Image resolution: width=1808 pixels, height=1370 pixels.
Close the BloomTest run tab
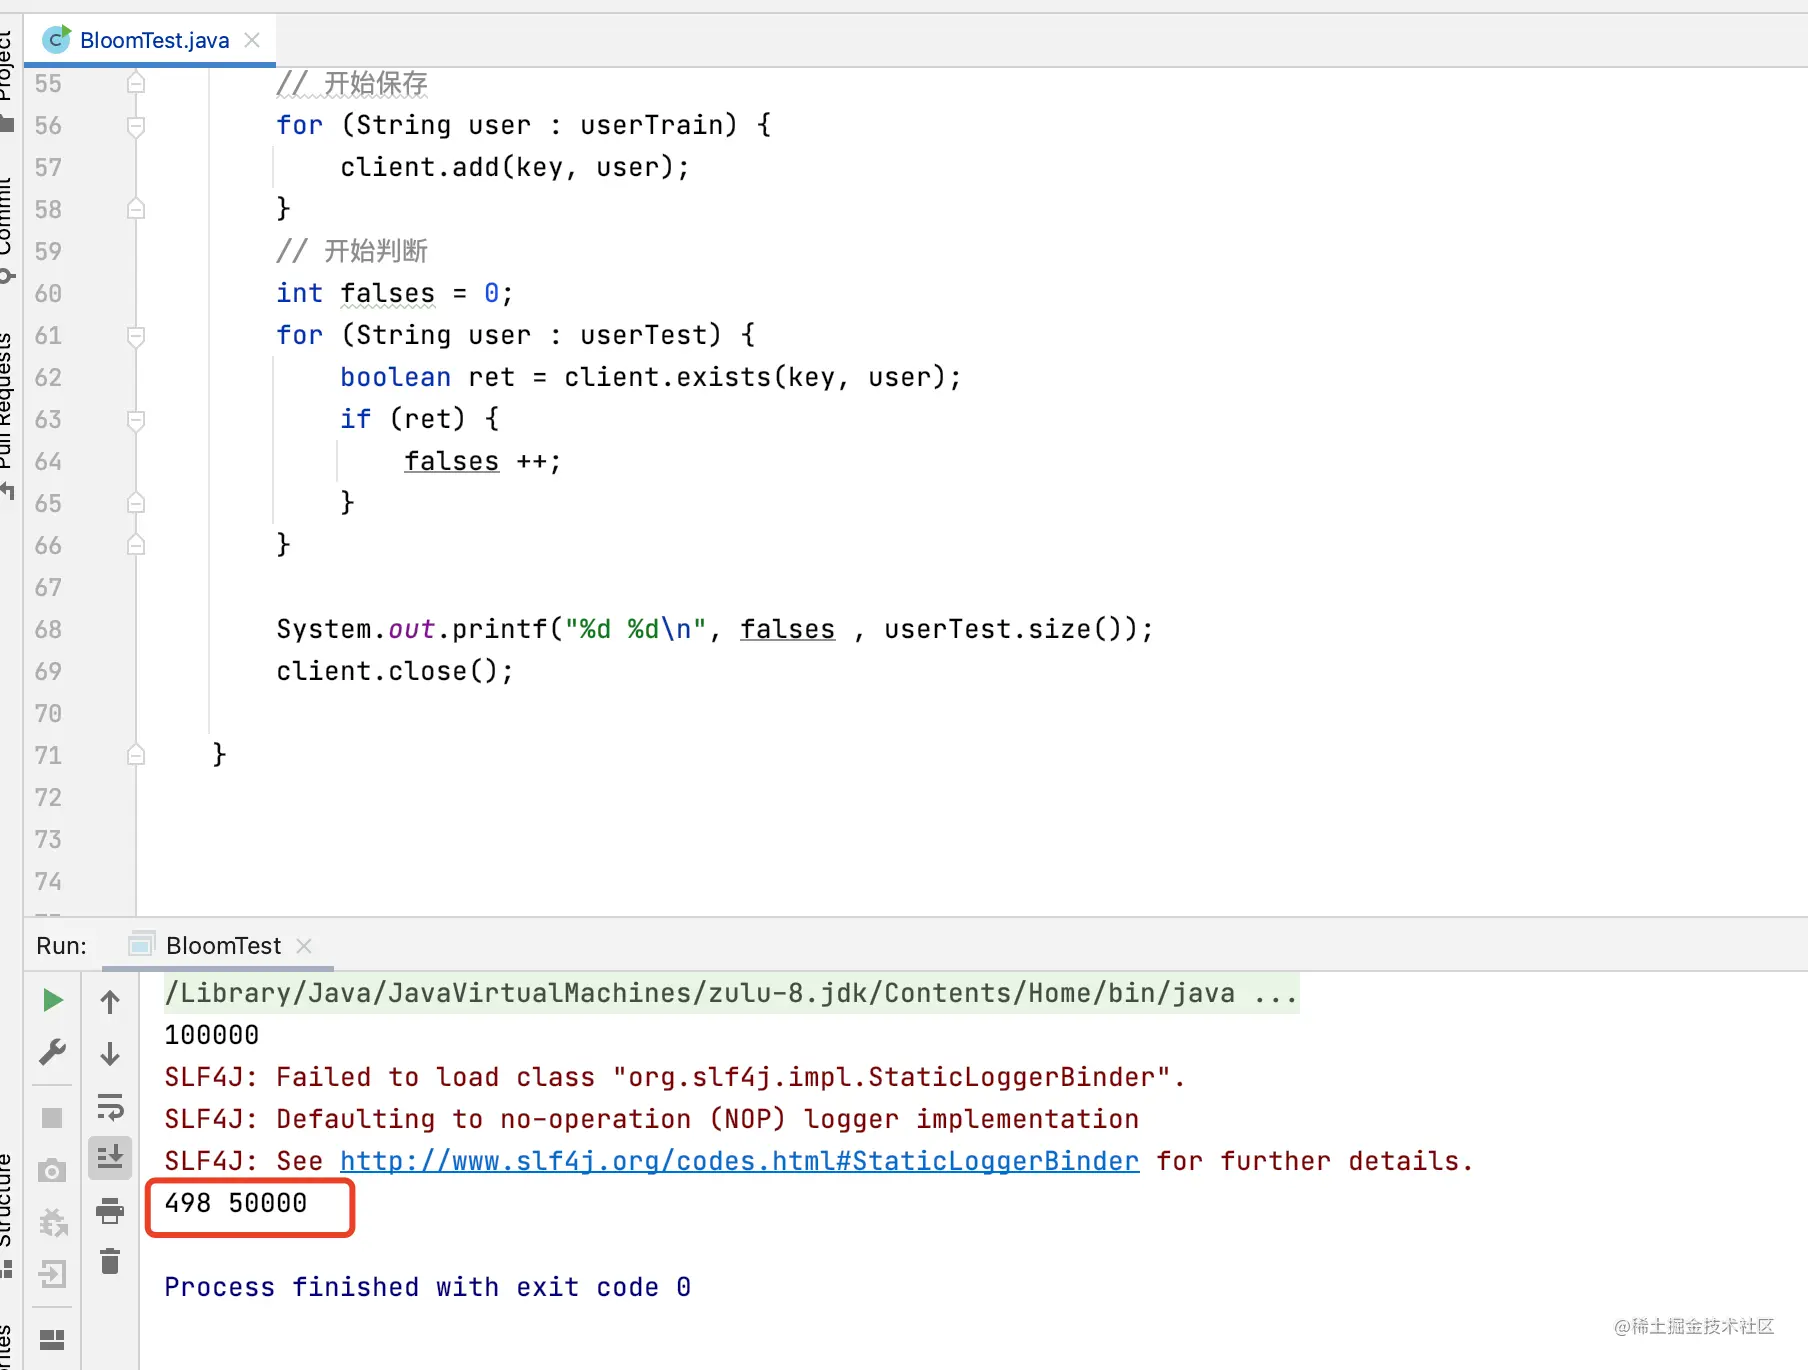(x=304, y=945)
